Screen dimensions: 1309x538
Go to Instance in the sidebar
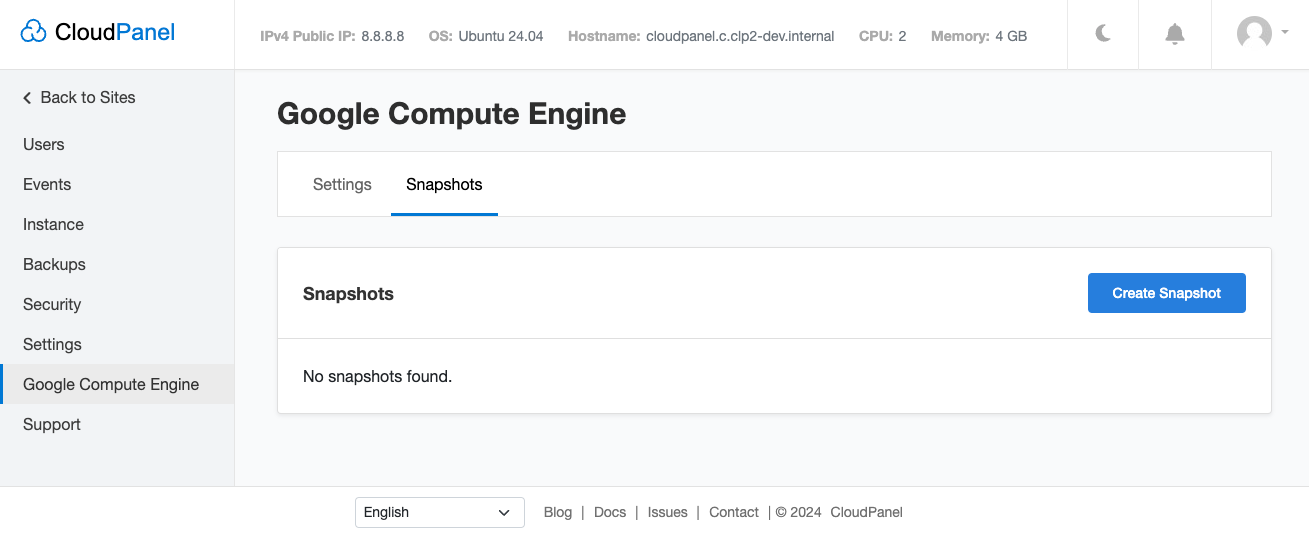point(53,225)
